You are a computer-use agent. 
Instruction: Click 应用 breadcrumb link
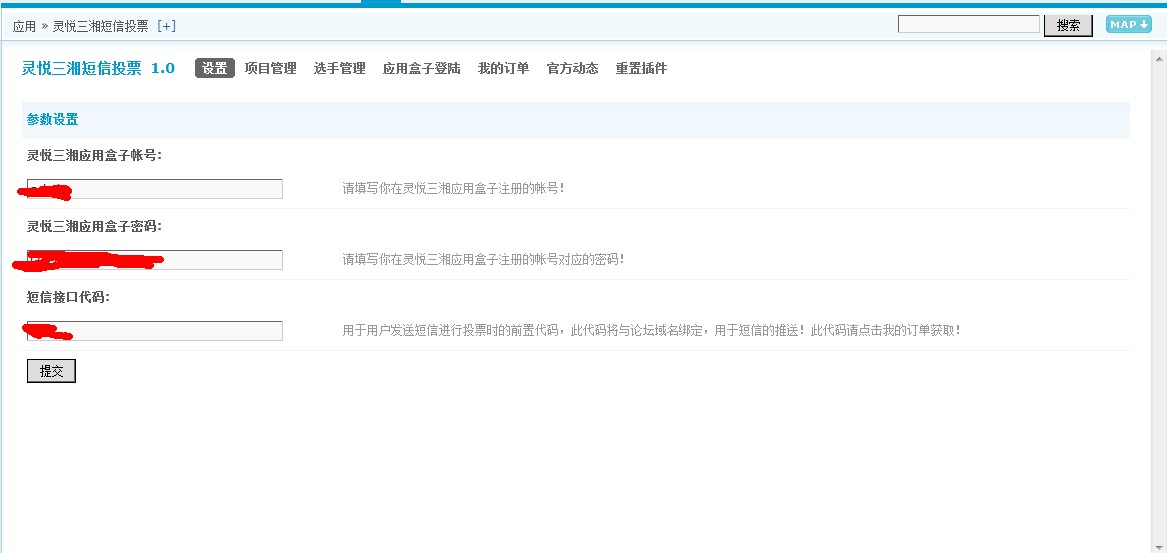coord(24,26)
